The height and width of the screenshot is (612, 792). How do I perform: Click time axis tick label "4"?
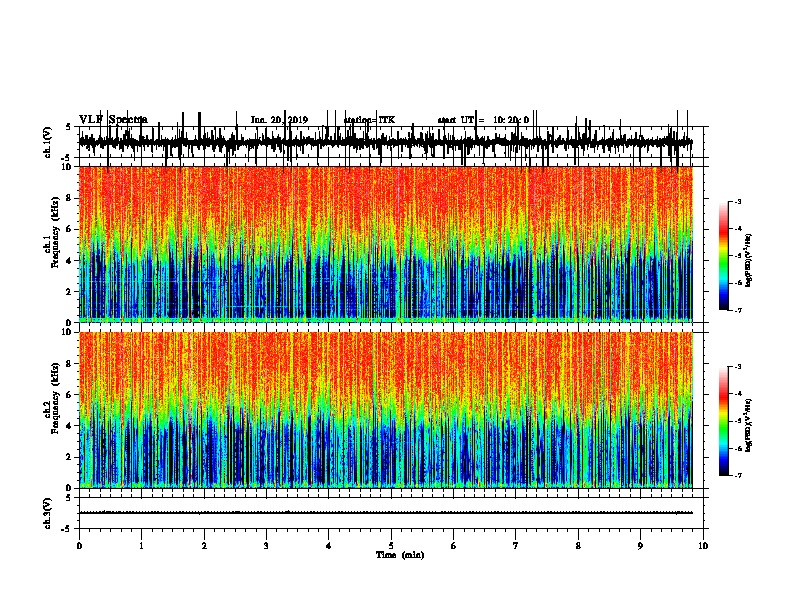point(329,546)
